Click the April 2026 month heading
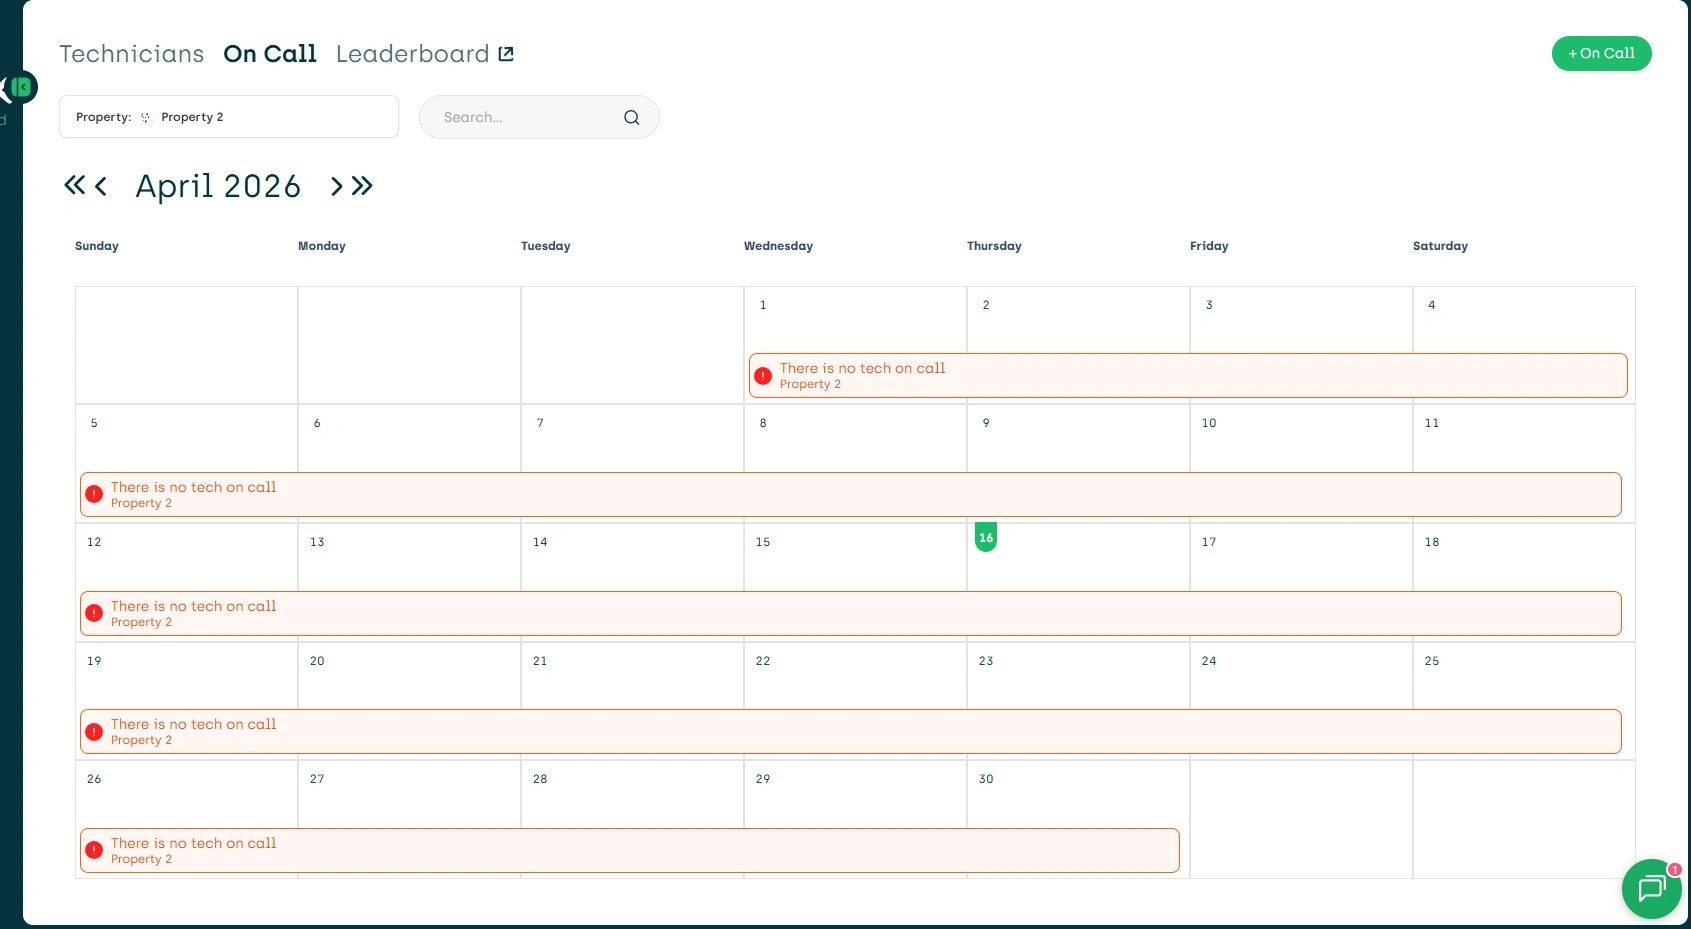 click(x=218, y=186)
